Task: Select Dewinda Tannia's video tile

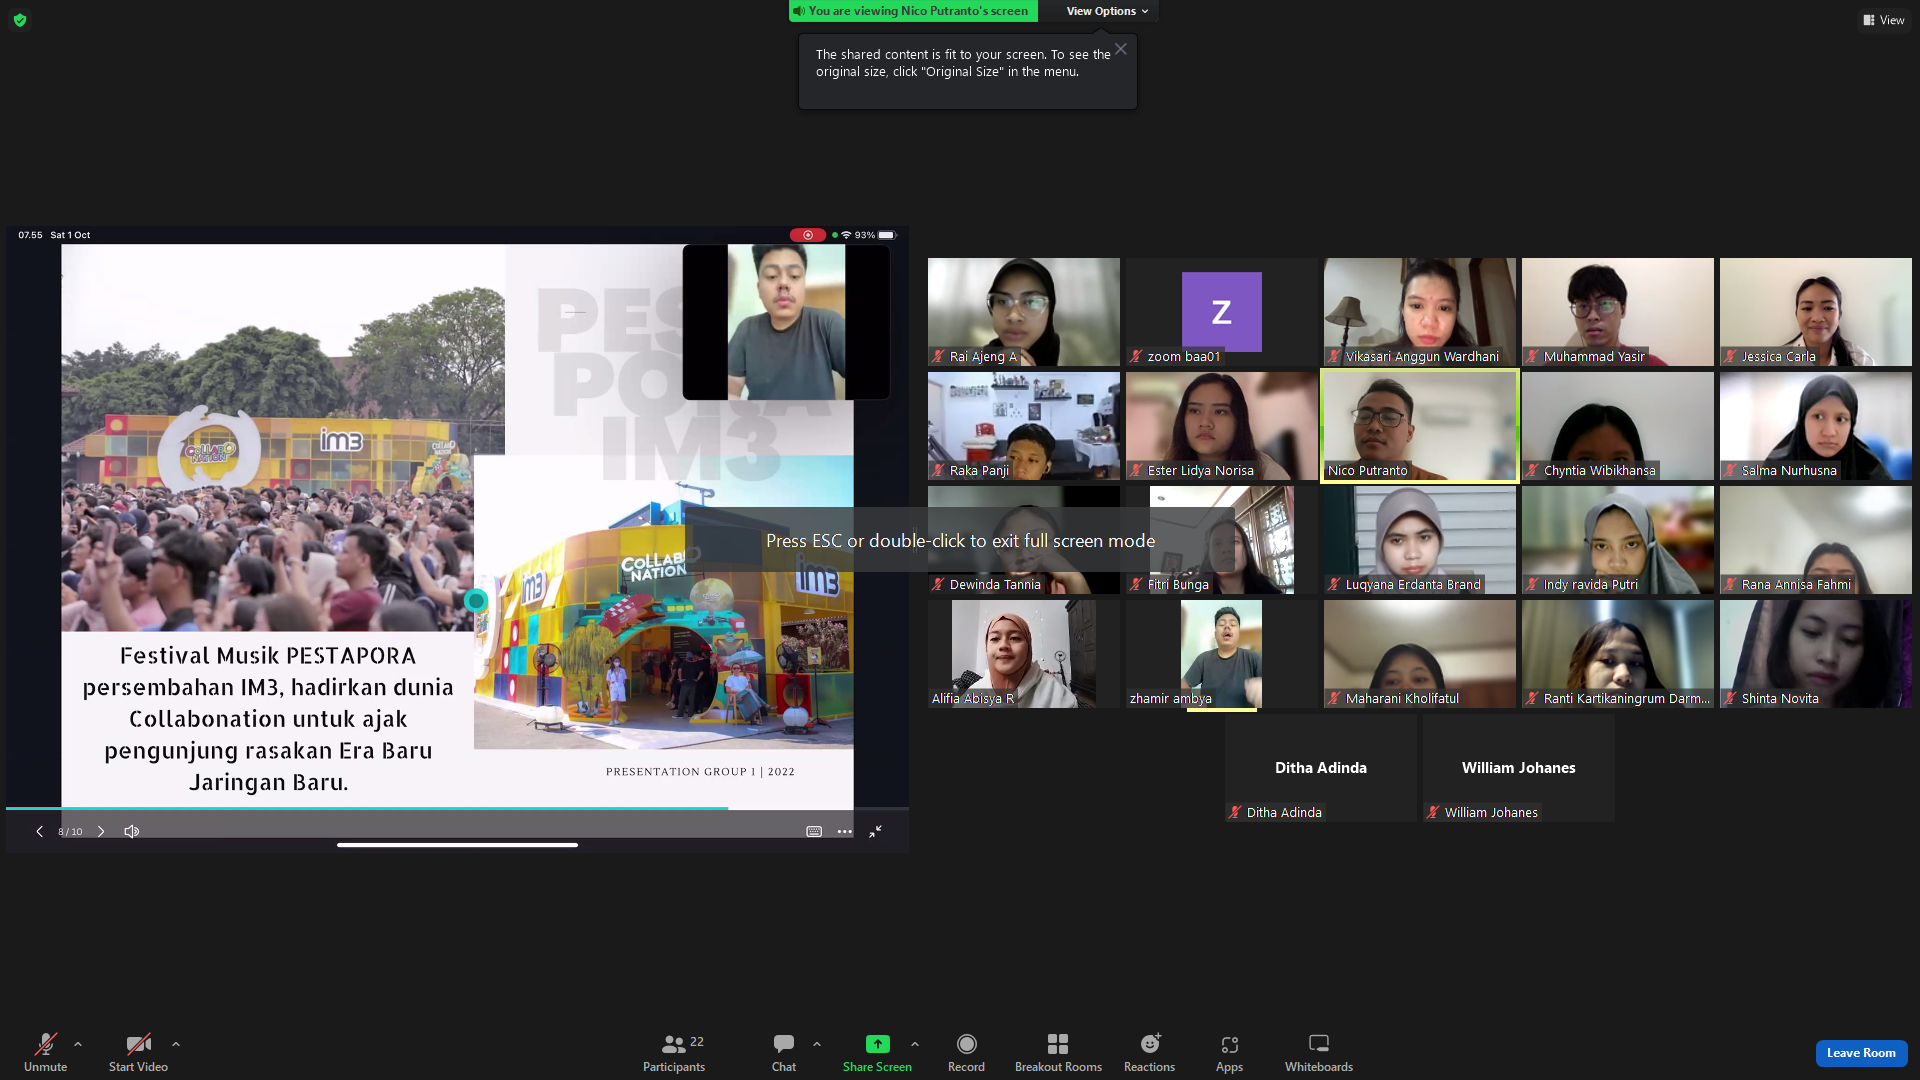Action: [1024, 540]
